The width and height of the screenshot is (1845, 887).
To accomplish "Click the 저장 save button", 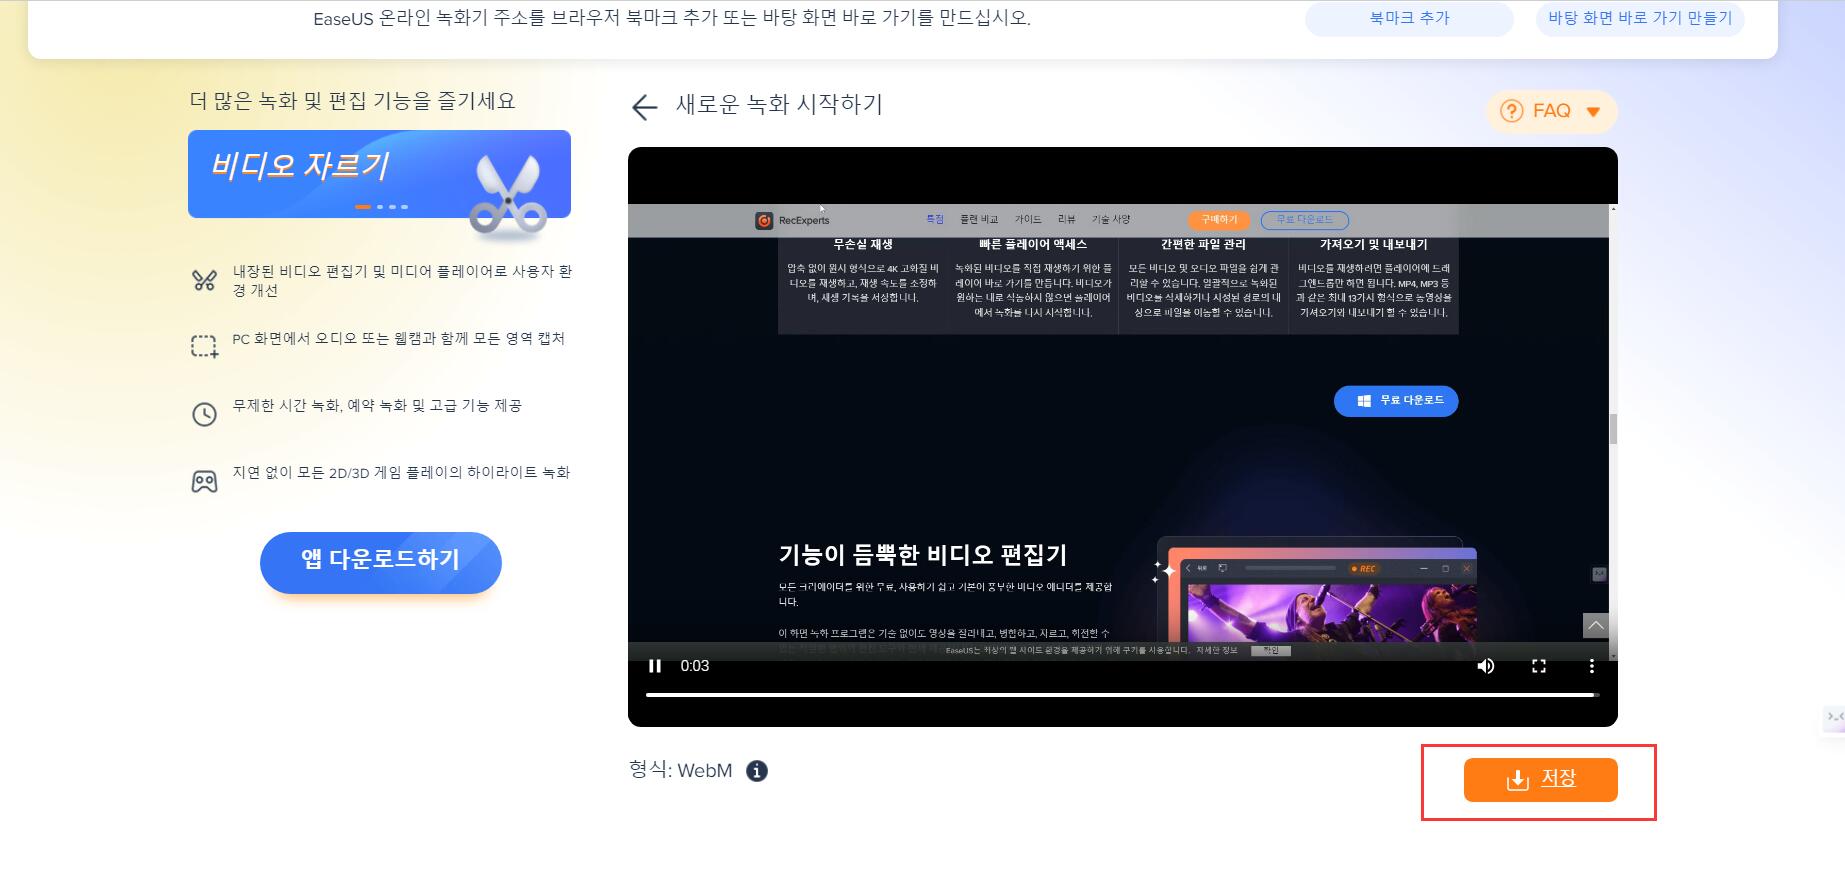I will tap(1540, 780).
